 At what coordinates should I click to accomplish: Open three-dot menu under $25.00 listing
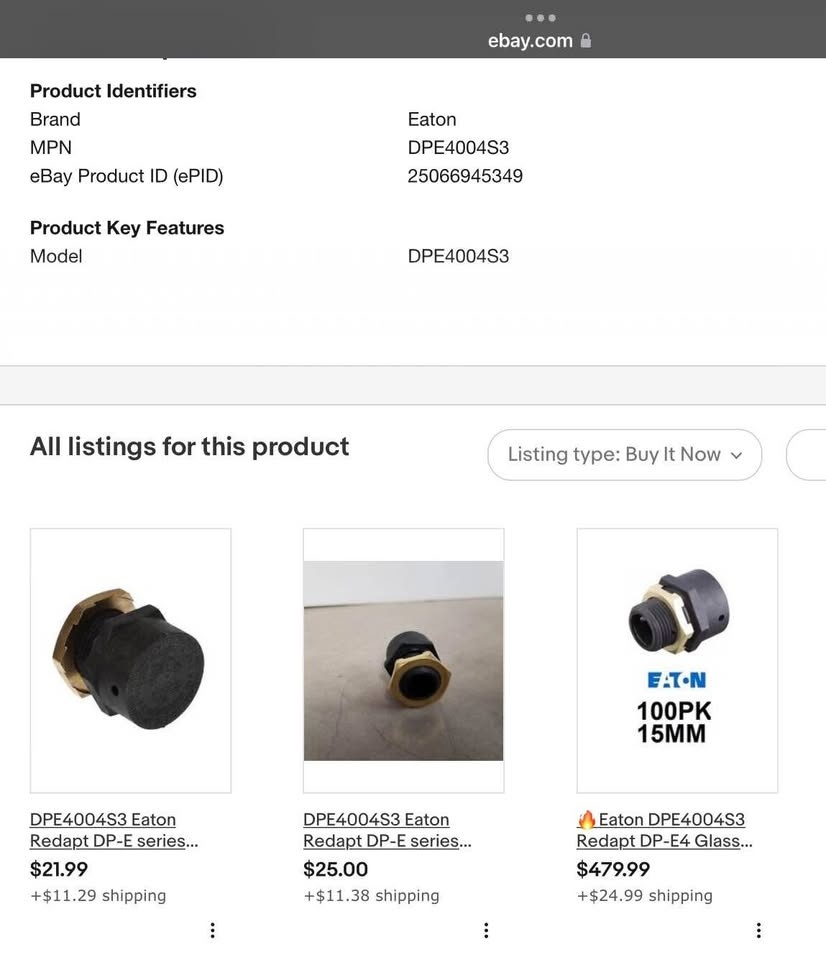coord(486,931)
